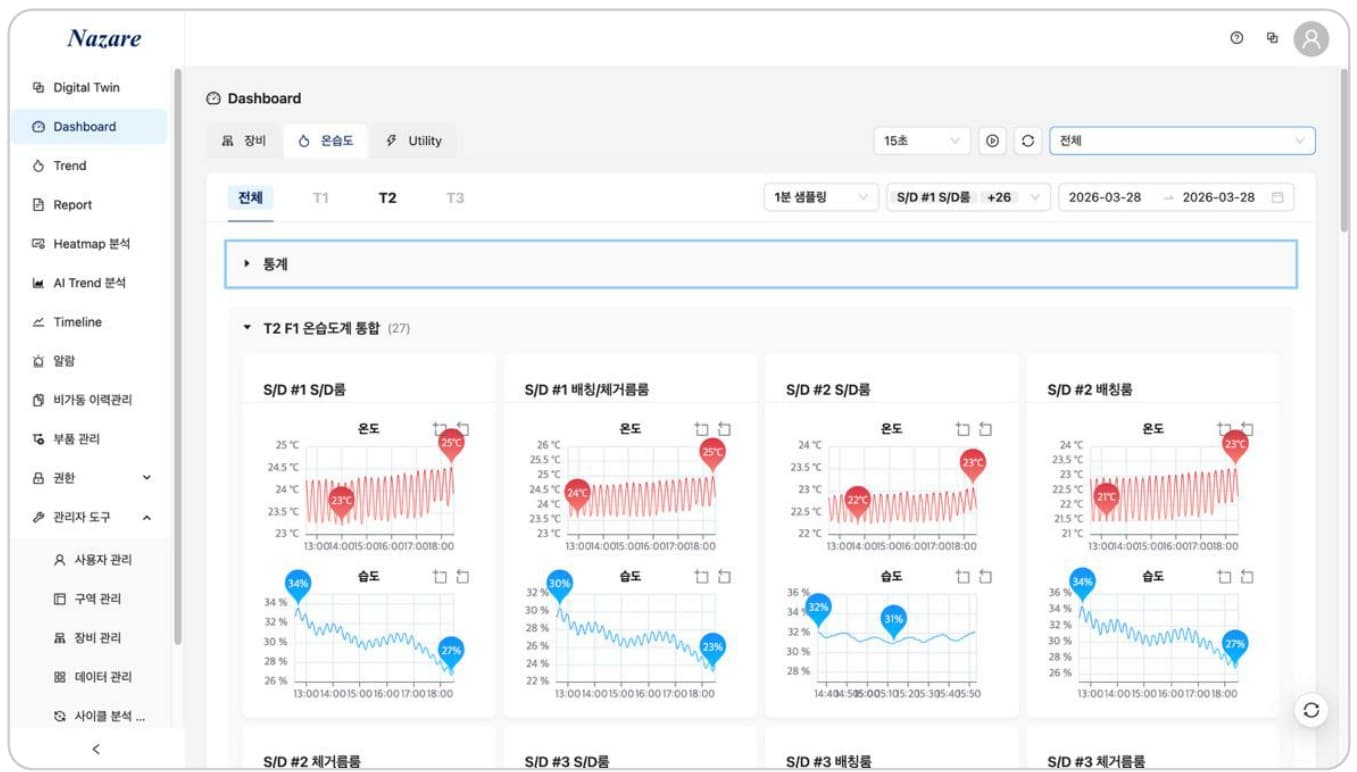1357x772 pixels.
Task: Expand the 통계 section
Action: tap(761, 264)
